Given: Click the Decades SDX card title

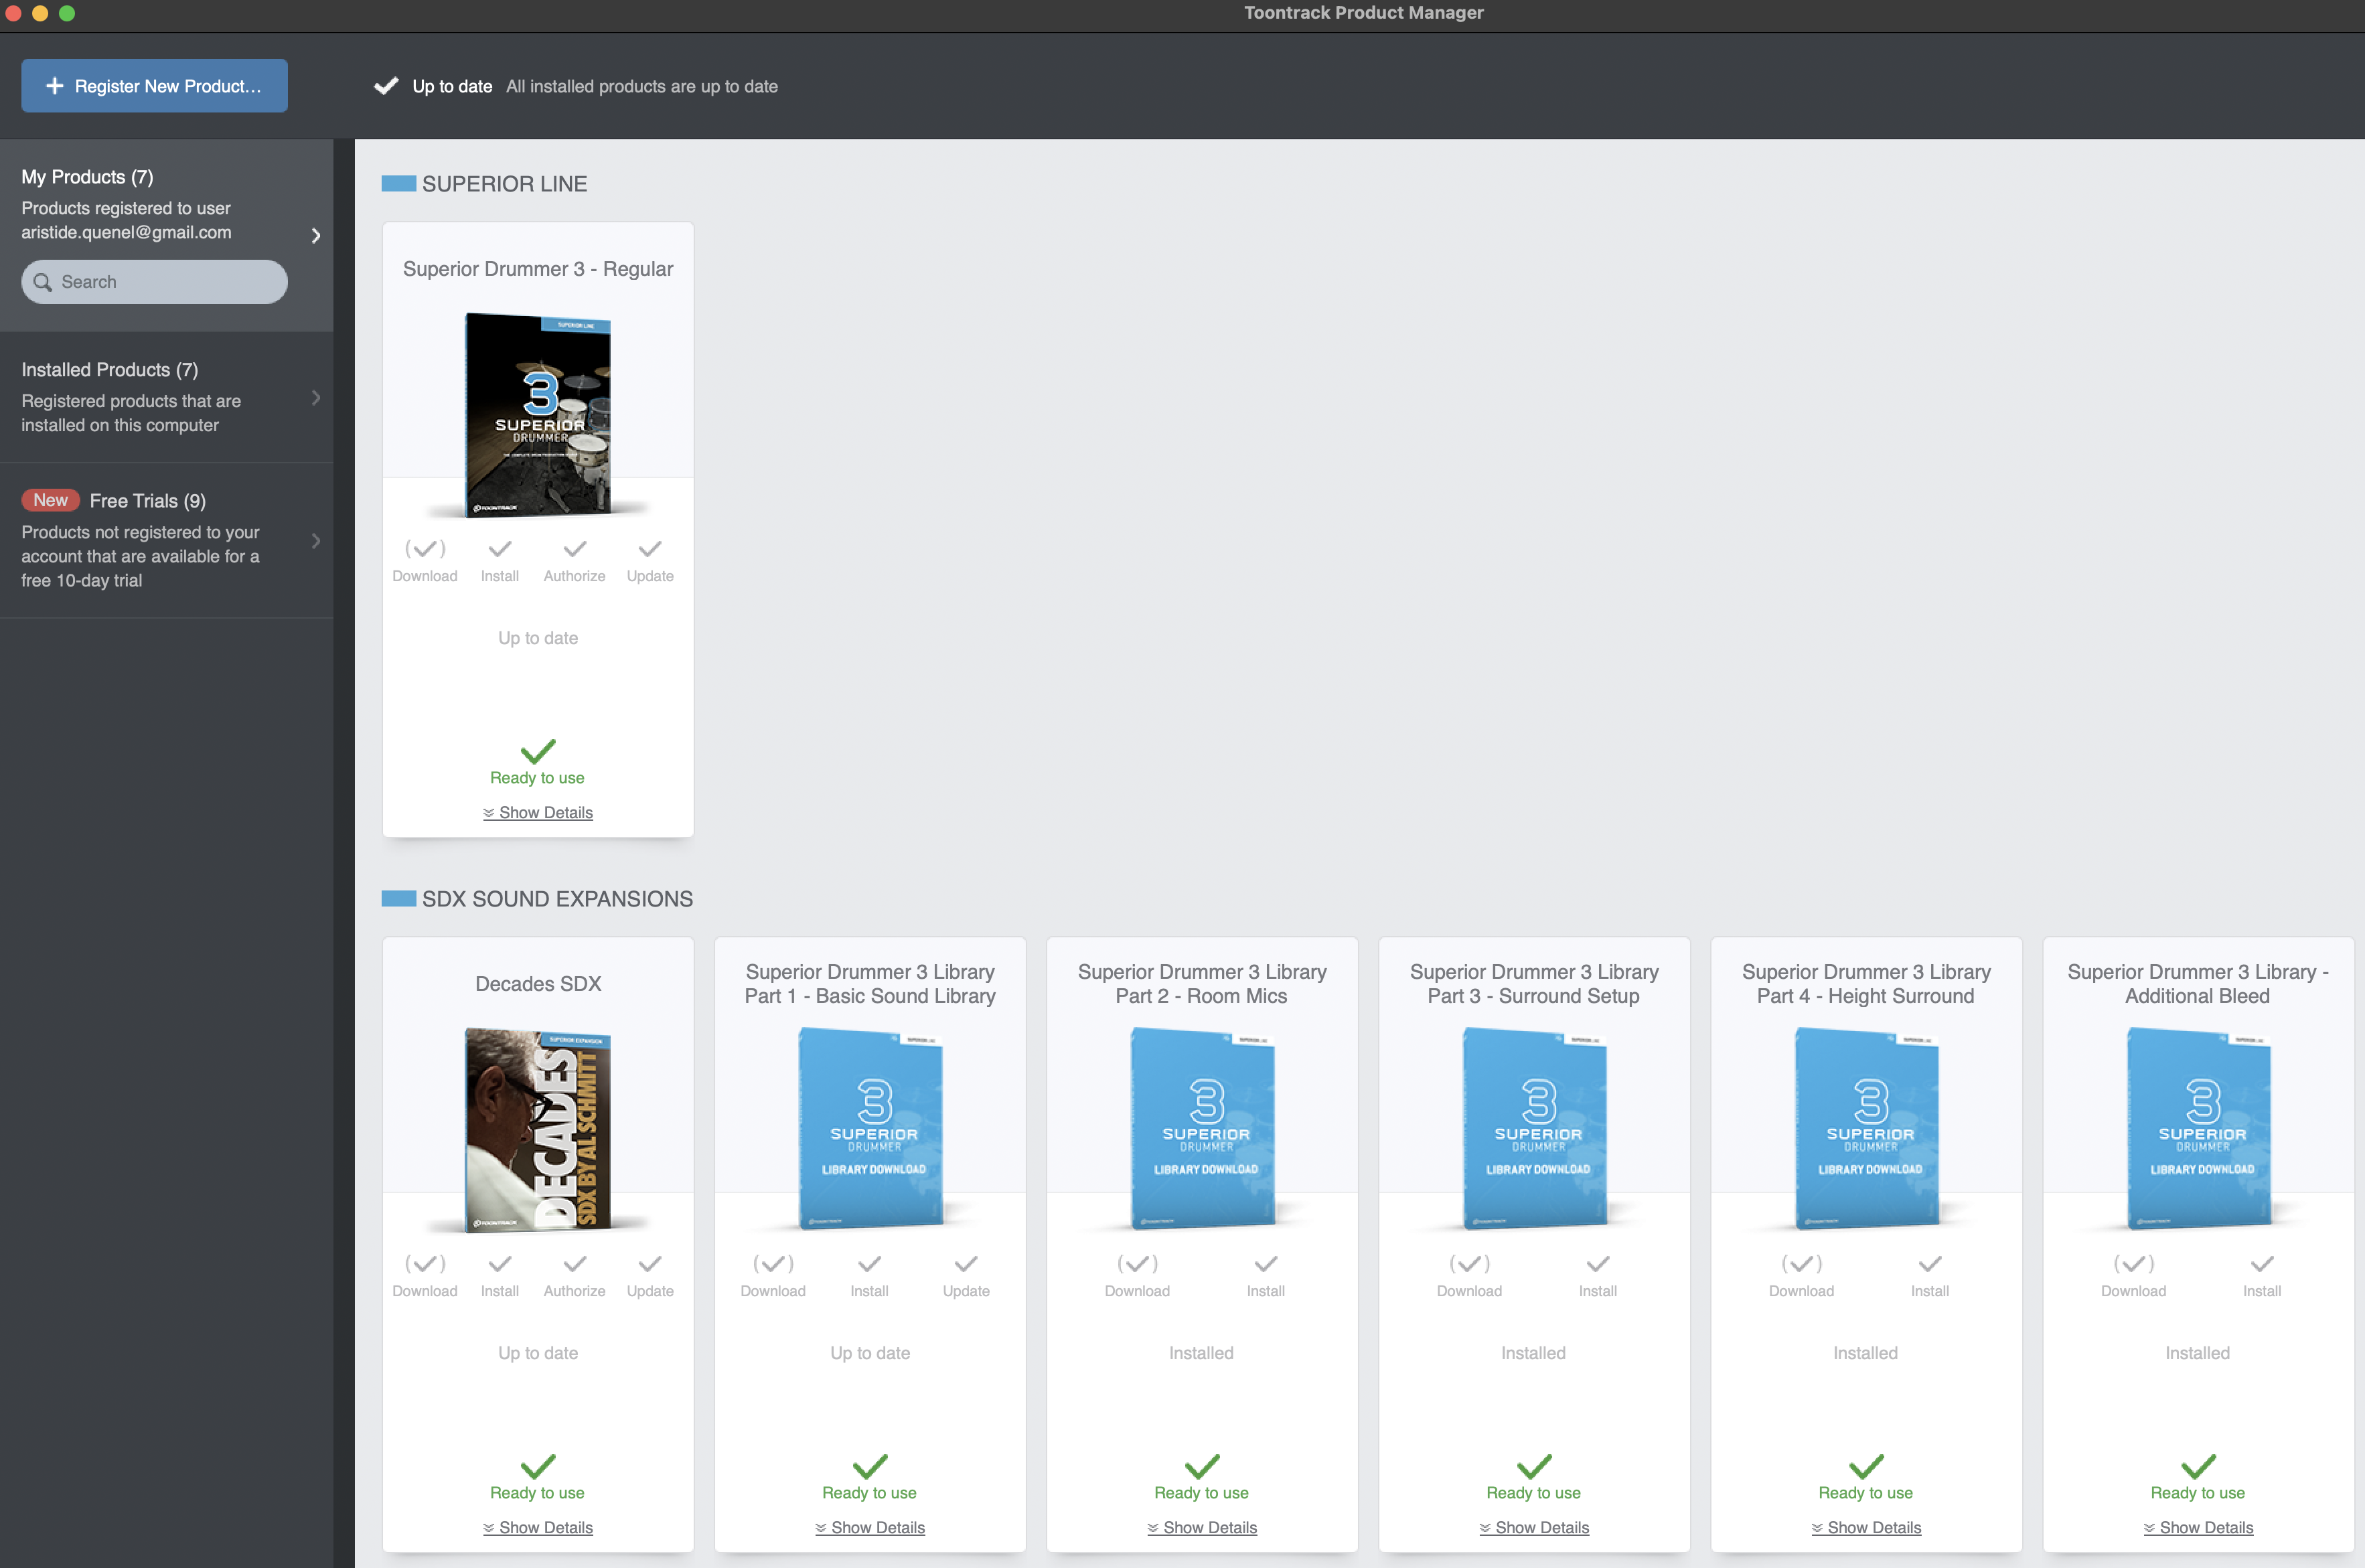Looking at the screenshot, I should tap(538, 984).
